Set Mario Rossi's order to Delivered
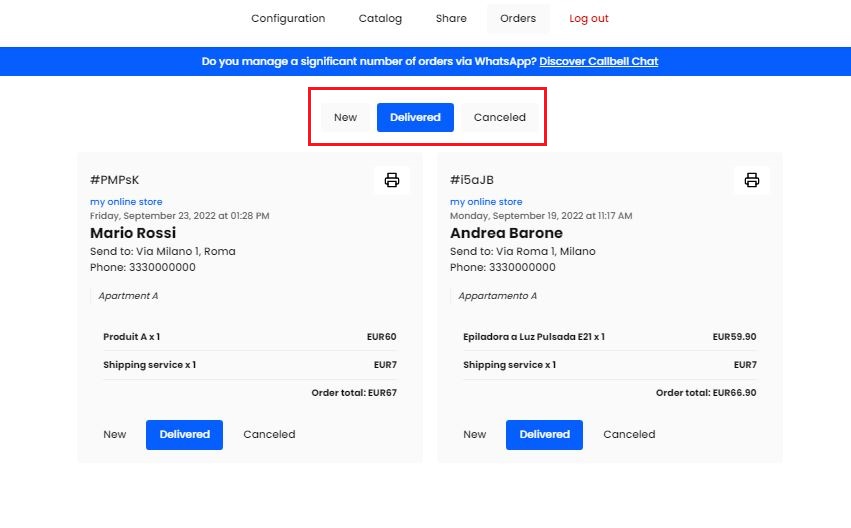This screenshot has height=528, width=851. (x=184, y=434)
